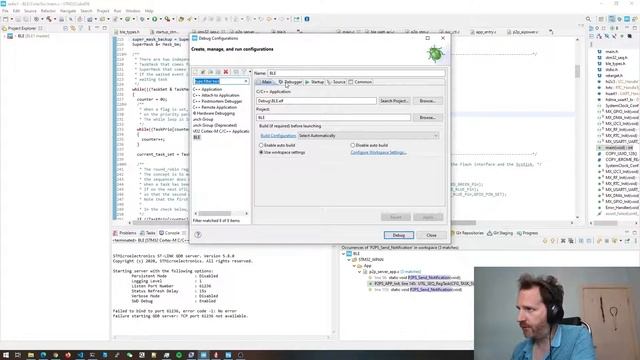Open Progress tab
Image resolution: width=640 pixels, height=360 pixels.
527,233
